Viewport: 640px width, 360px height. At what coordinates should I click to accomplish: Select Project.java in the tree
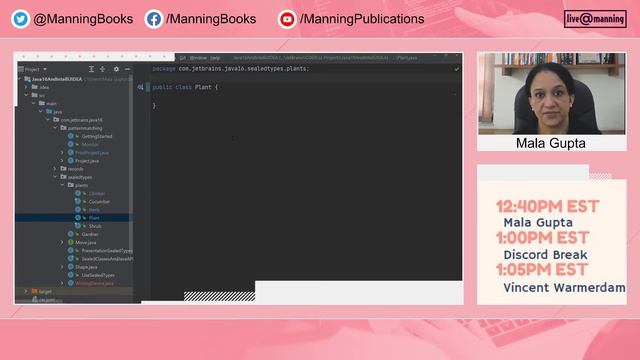coord(87,161)
